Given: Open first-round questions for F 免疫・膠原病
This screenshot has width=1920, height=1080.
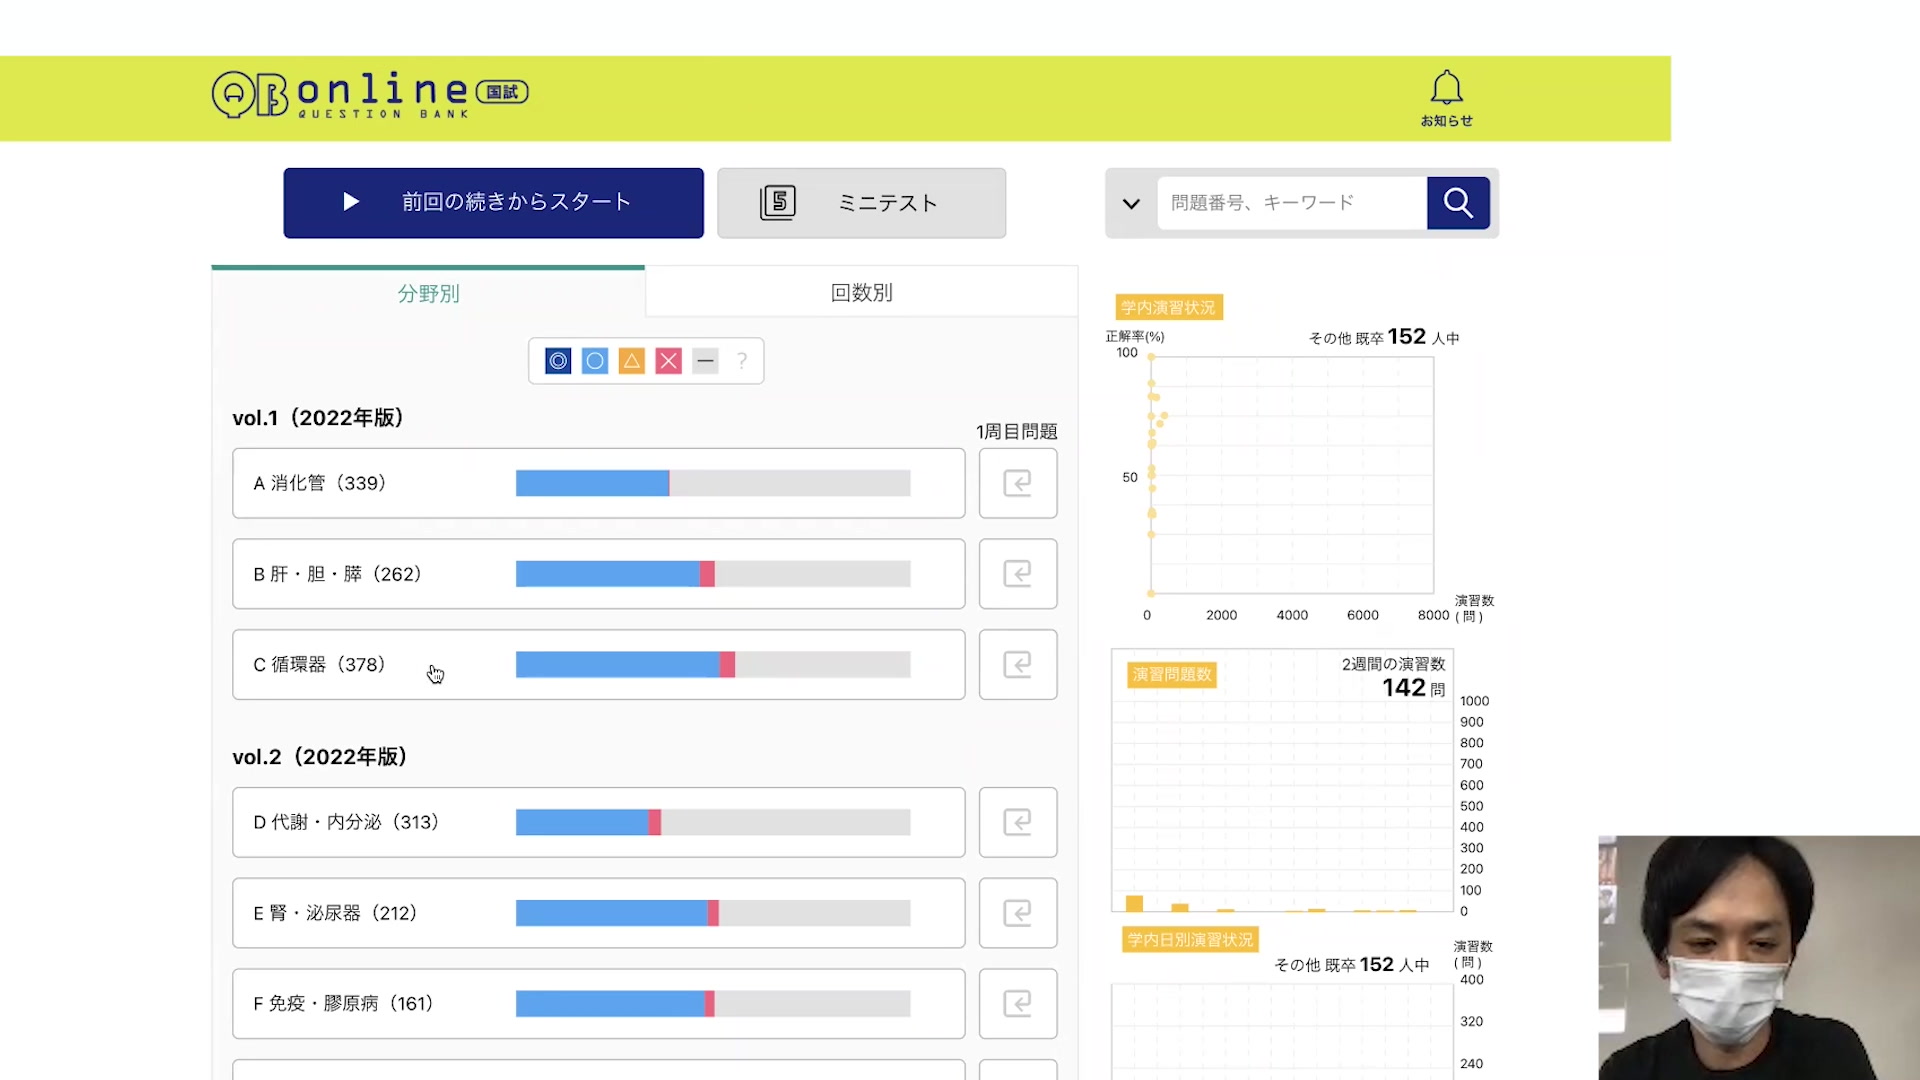Looking at the screenshot, I should [1017, 1003].
